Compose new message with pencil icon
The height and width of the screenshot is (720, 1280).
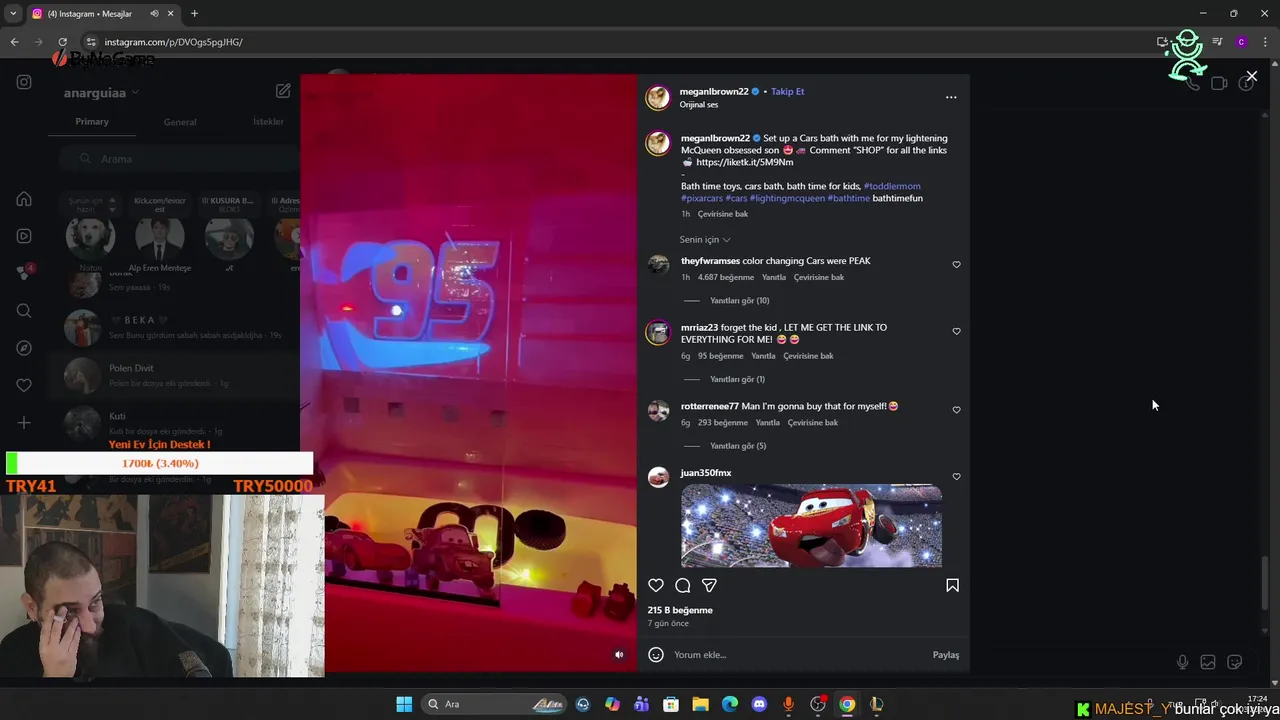pyautogui.click(x=283, y=91)
